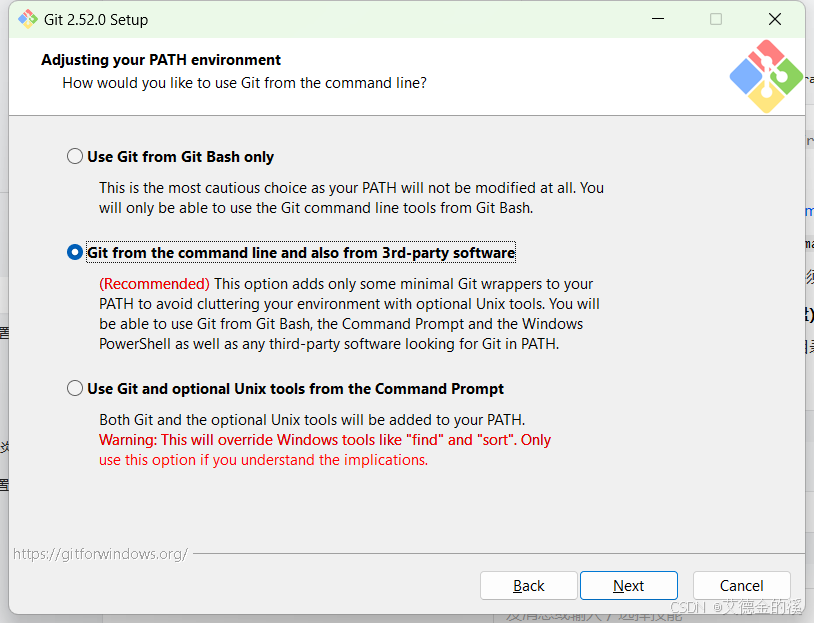Click the large Git logo in header

(x=766, y=76)
